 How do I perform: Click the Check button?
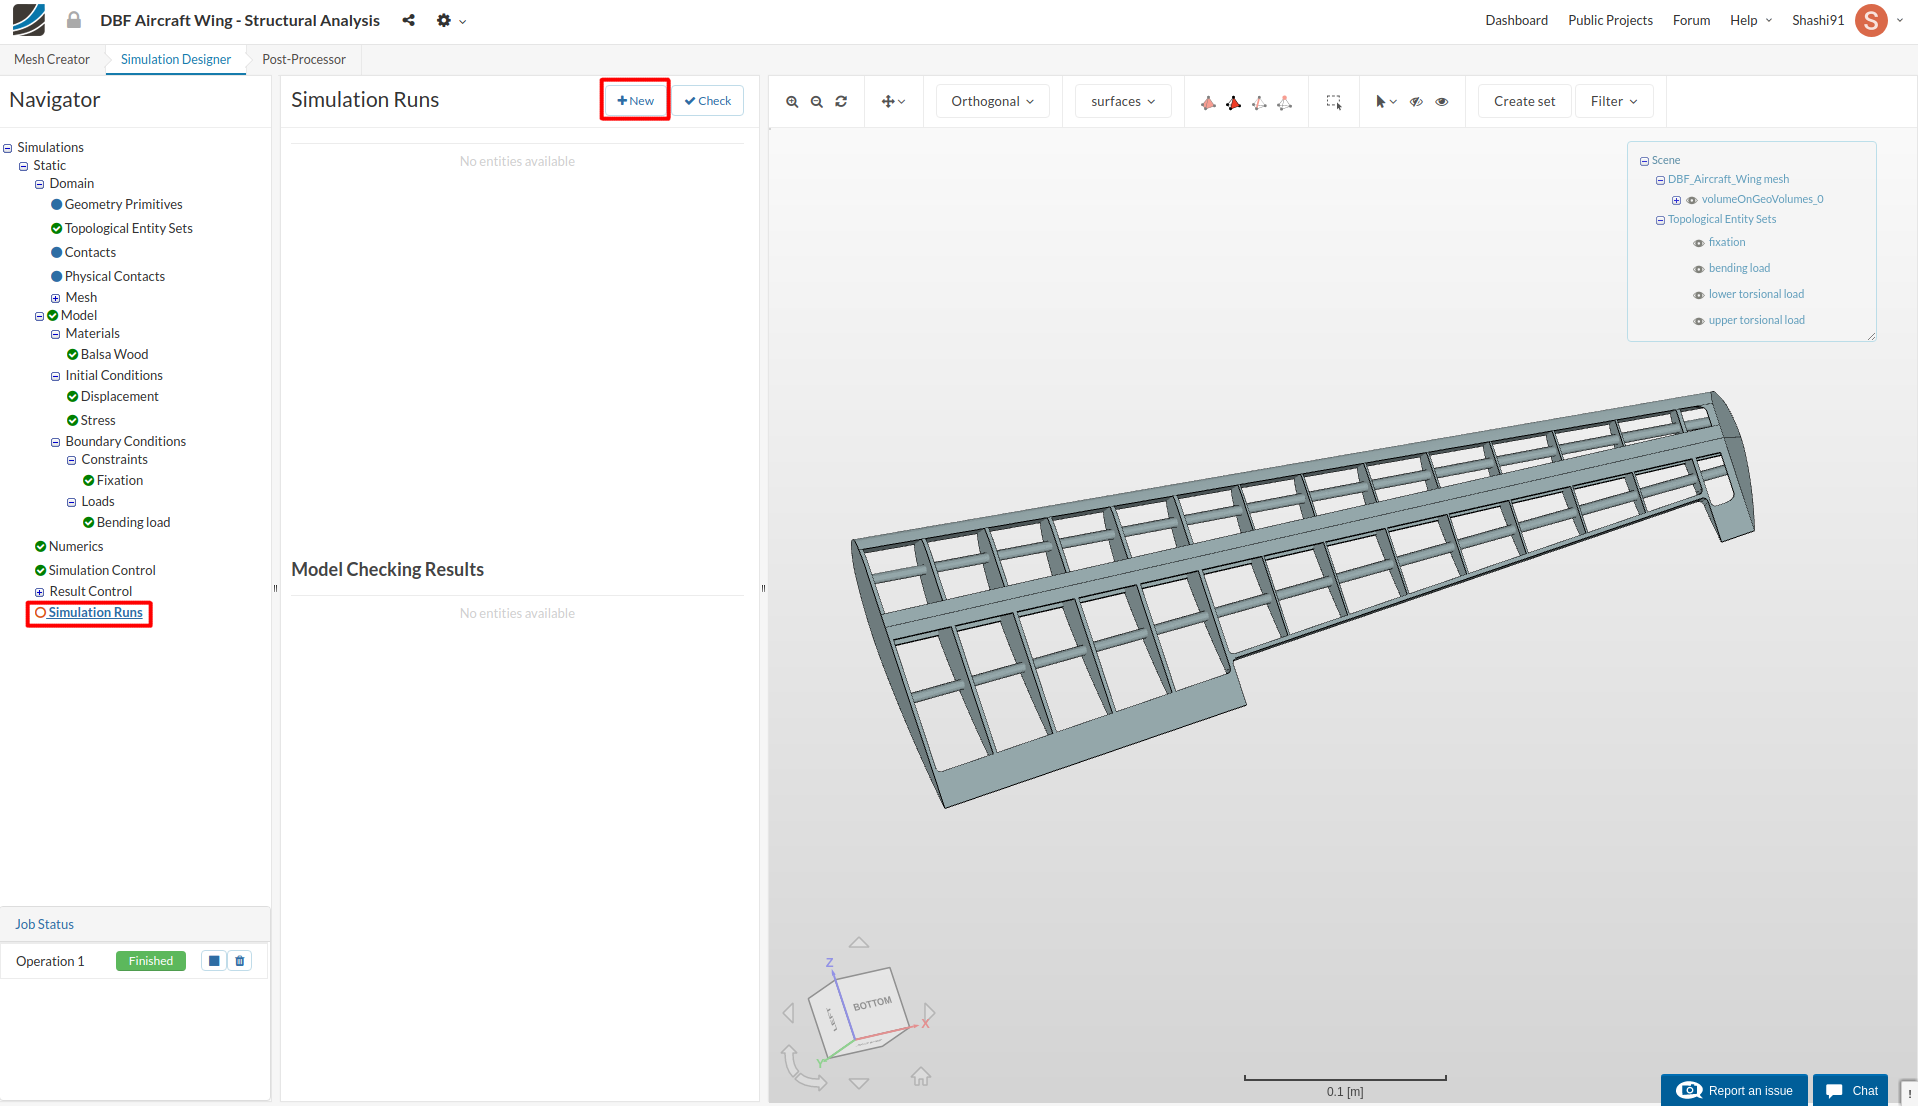[708, 100]
